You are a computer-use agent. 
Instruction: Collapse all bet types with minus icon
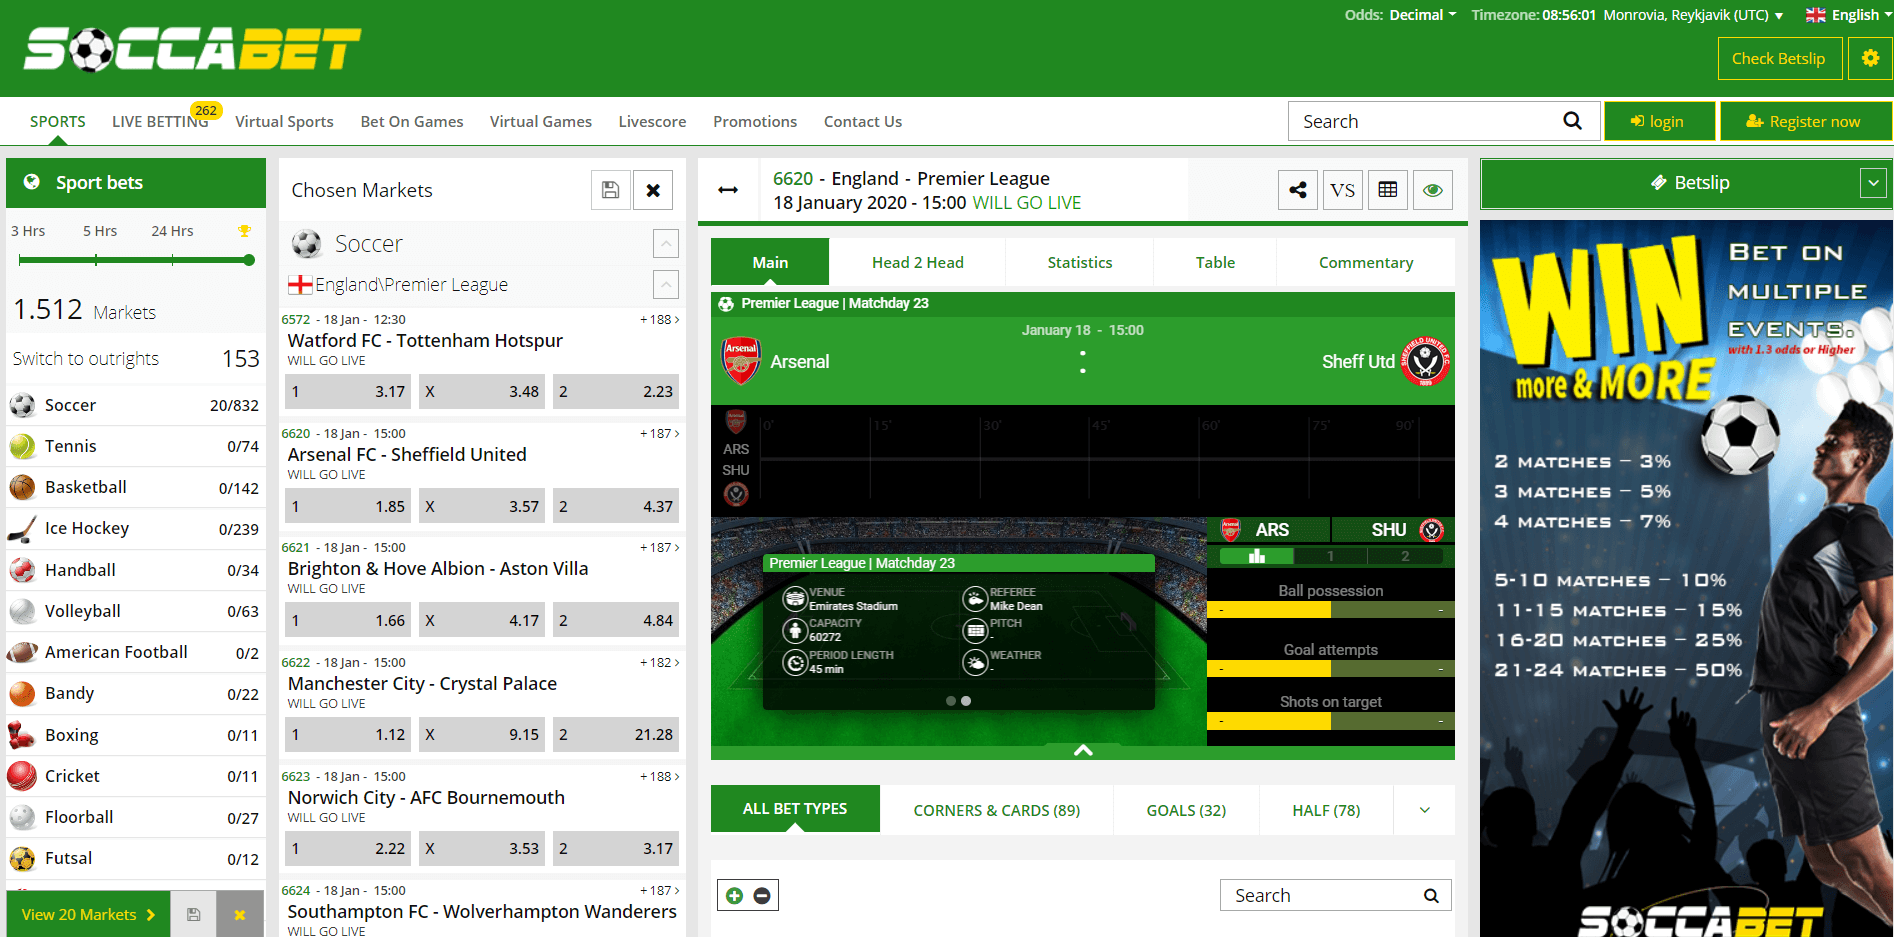[762, 896]
